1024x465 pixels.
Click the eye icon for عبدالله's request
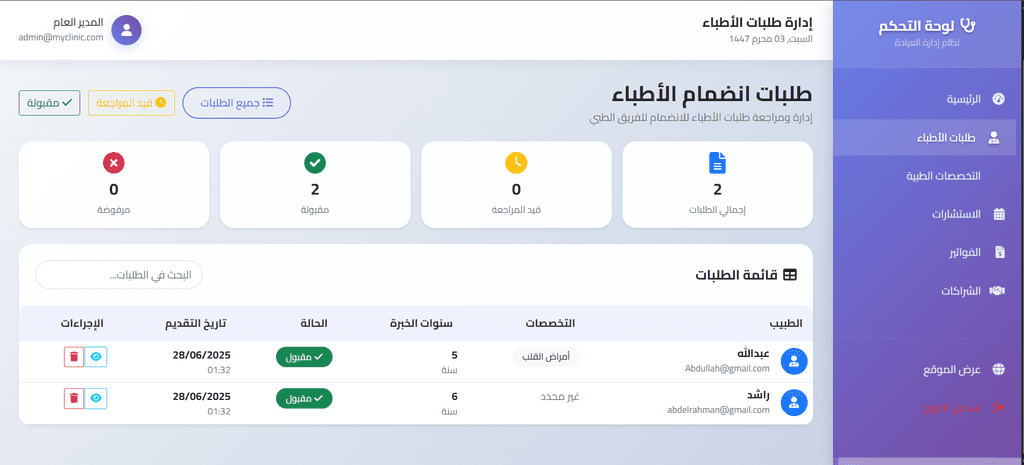click(96, 357)
